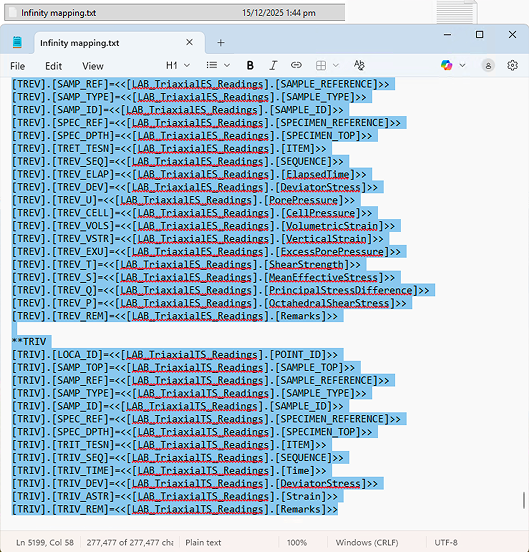The width and height of the screenshot is (529, 552).
Task: Apply bold formatting from the toolbar
Action: [250, 65]
